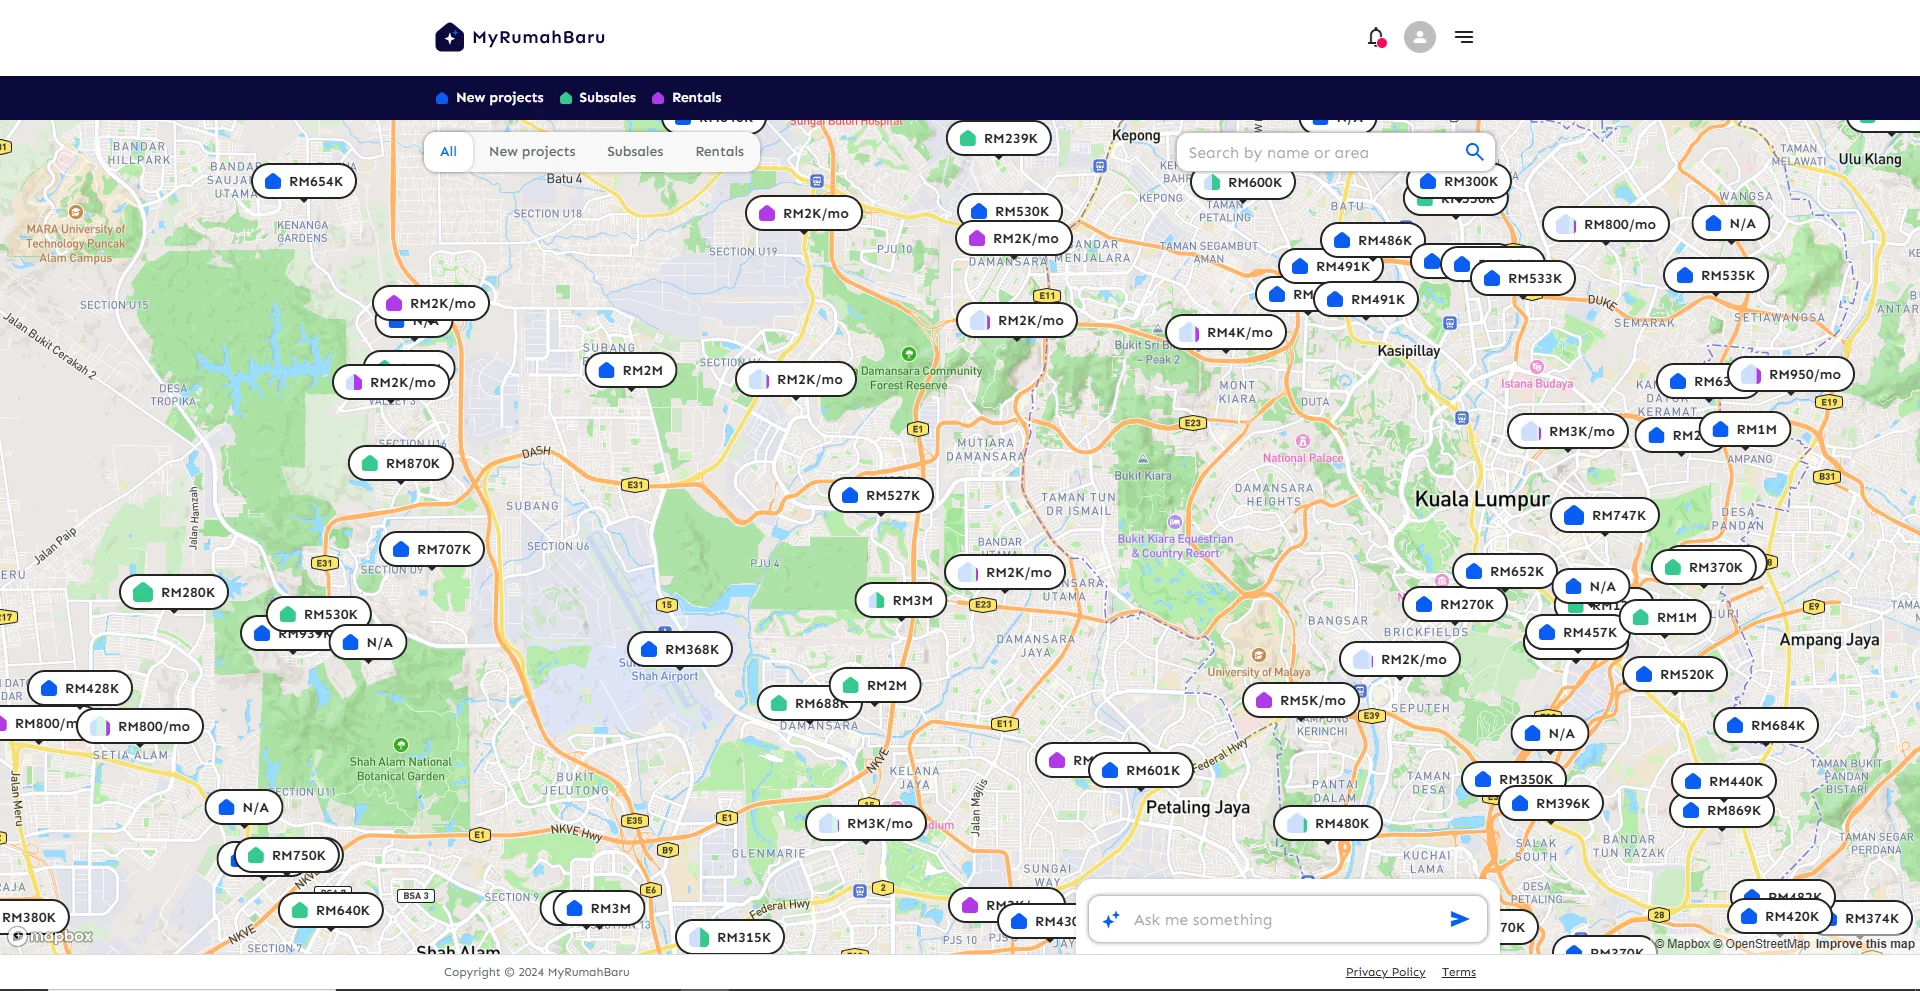The height and width of the screenshot is (991, 1920).
Task: Open the RM527K map marker
Action: click(881, 496)
